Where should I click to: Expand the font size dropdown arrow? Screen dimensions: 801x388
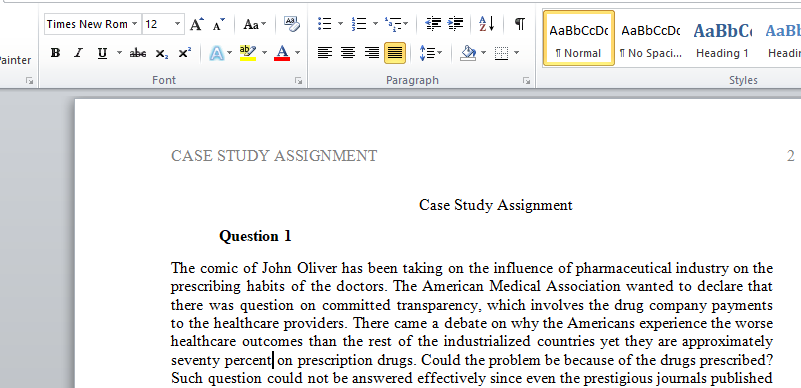click(x=177, y=24)
